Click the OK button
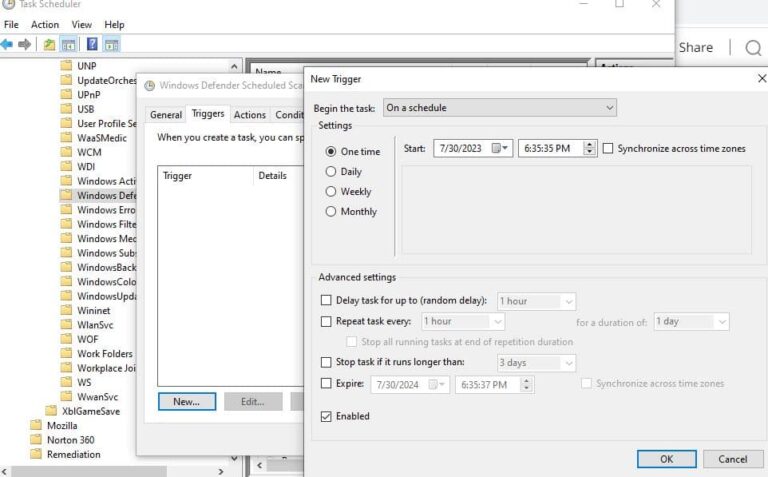 [x=666, y=459]
